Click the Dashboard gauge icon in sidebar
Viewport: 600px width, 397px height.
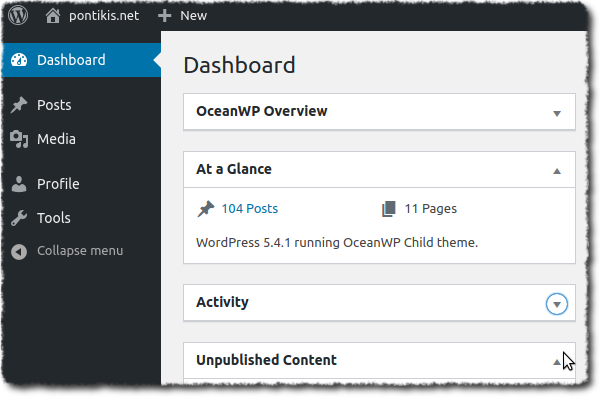coord(19,60)
